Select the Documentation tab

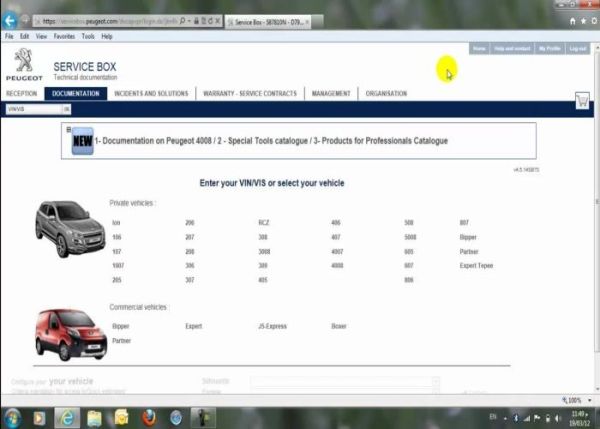76,93
